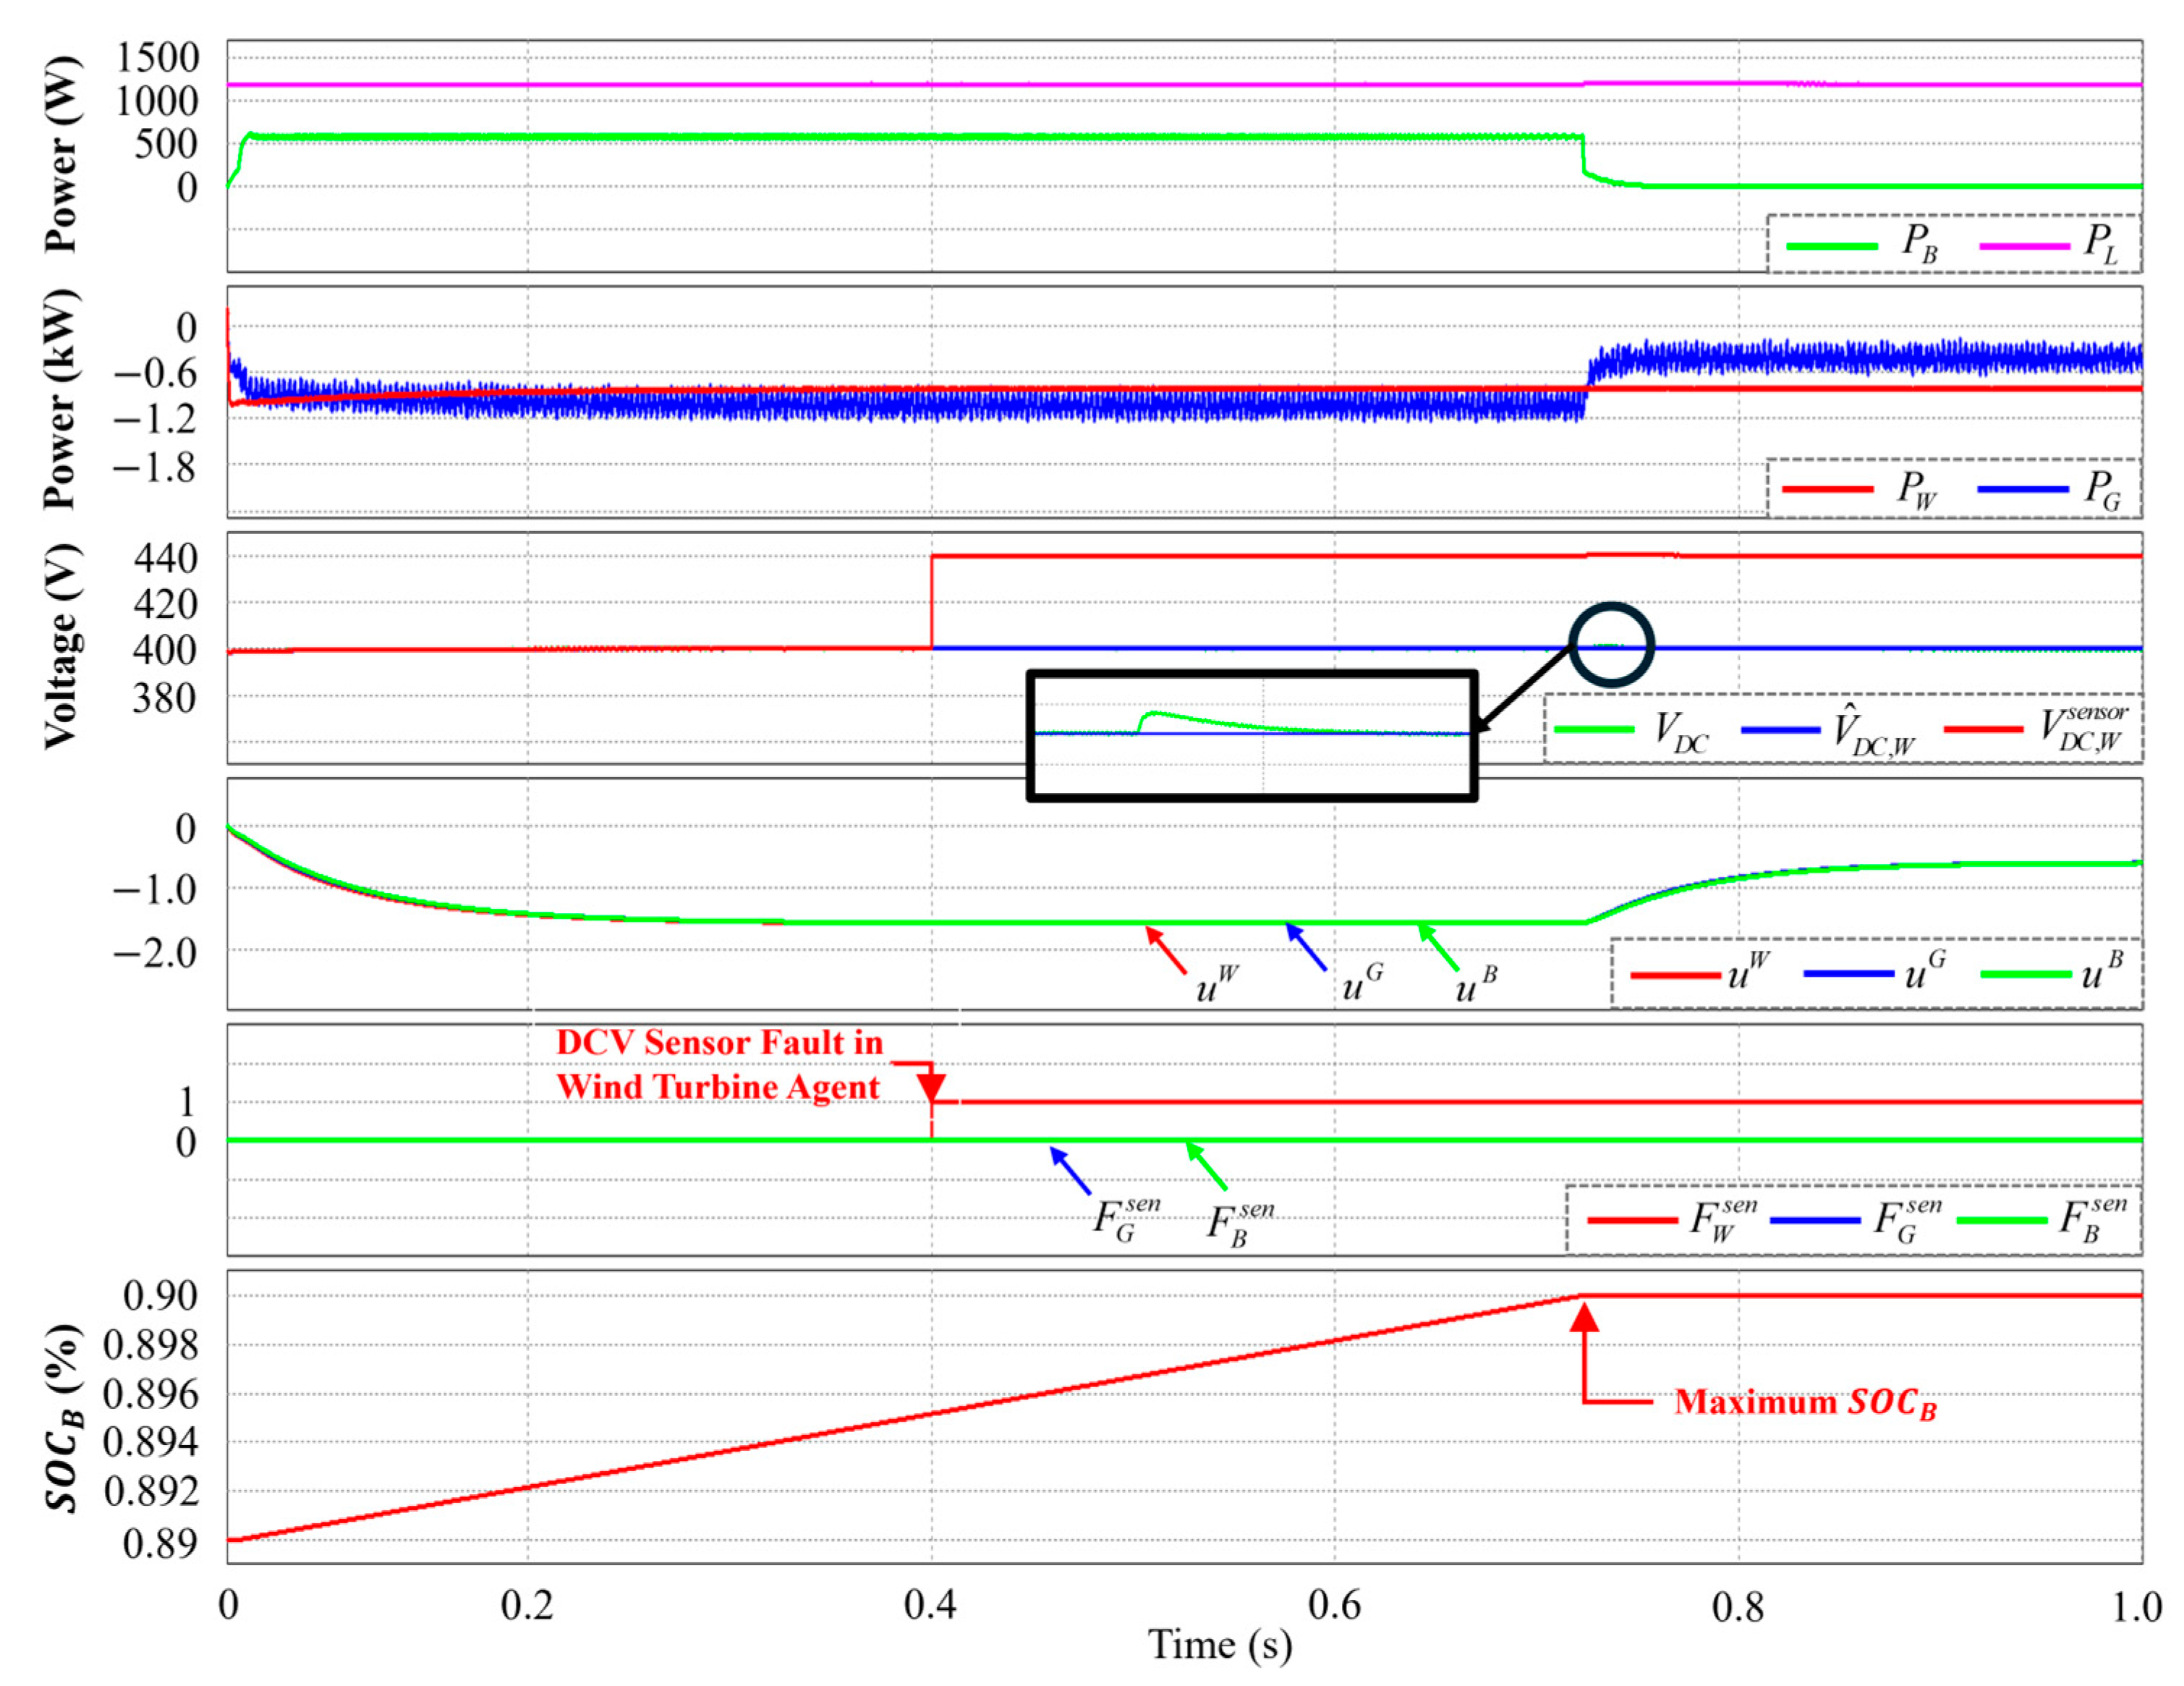The height and width of the screenshot is (1686, 2184).
Task: Click the 0.6 tick label on time axis
Action: (1334, 1605)
